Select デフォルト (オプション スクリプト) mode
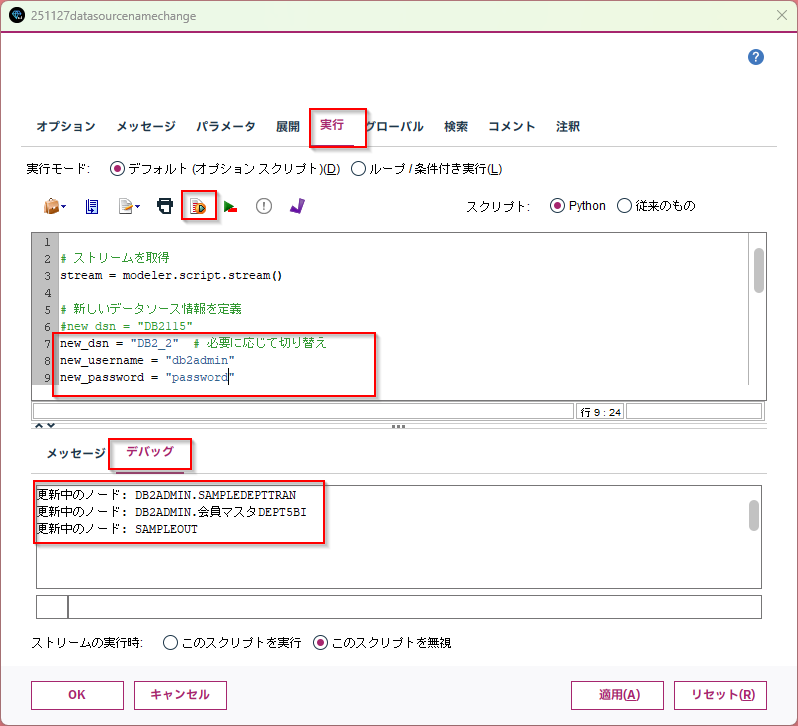 (118, 168)
